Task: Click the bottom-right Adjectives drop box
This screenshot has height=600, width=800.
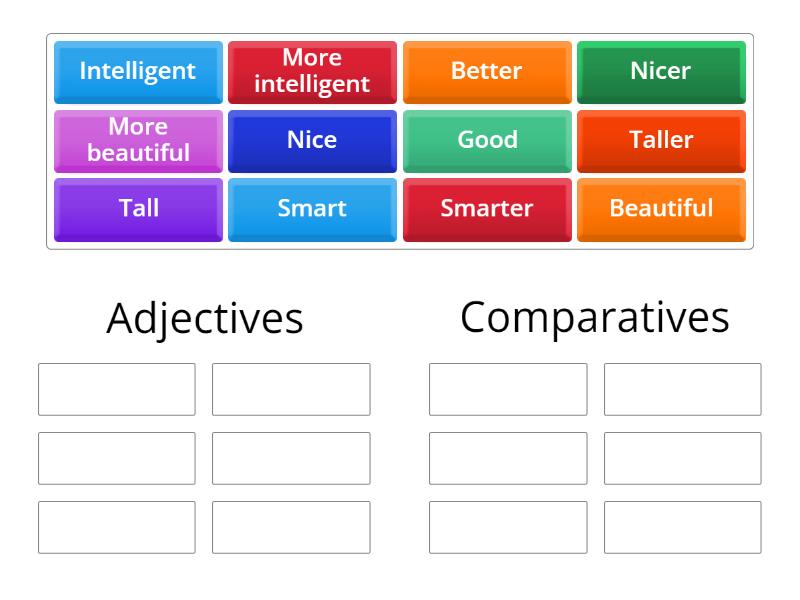Action: (291, 527)
